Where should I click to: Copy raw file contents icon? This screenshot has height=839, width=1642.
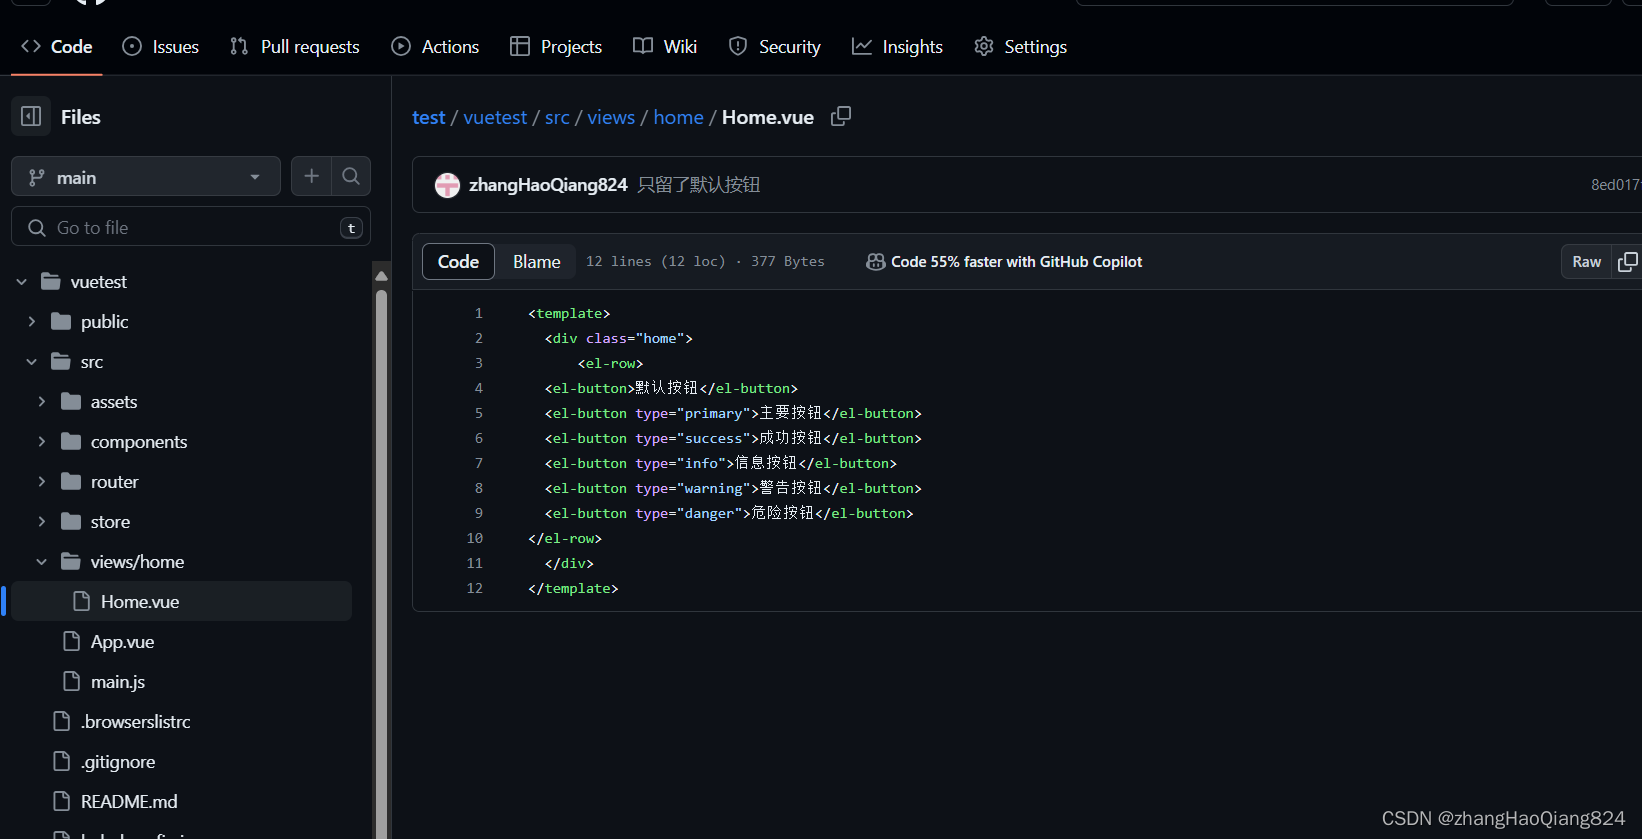point(1628,262)
